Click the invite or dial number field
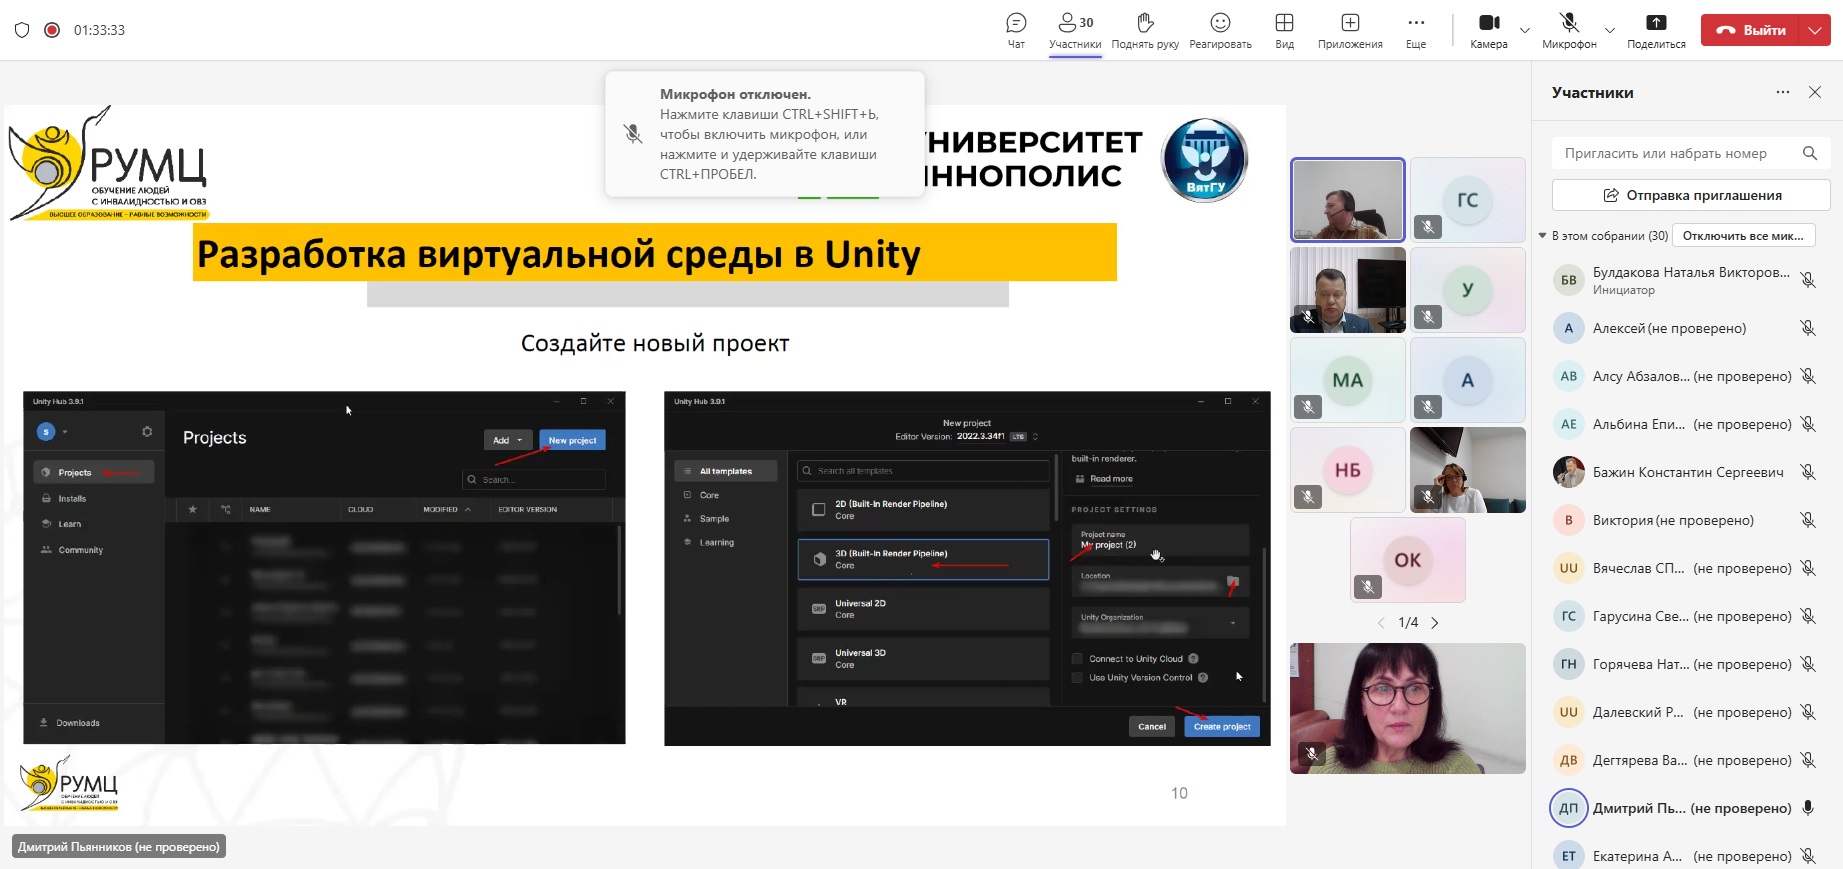The image size is (1843, 869). pyautogui.click(x=1691, y=153)
